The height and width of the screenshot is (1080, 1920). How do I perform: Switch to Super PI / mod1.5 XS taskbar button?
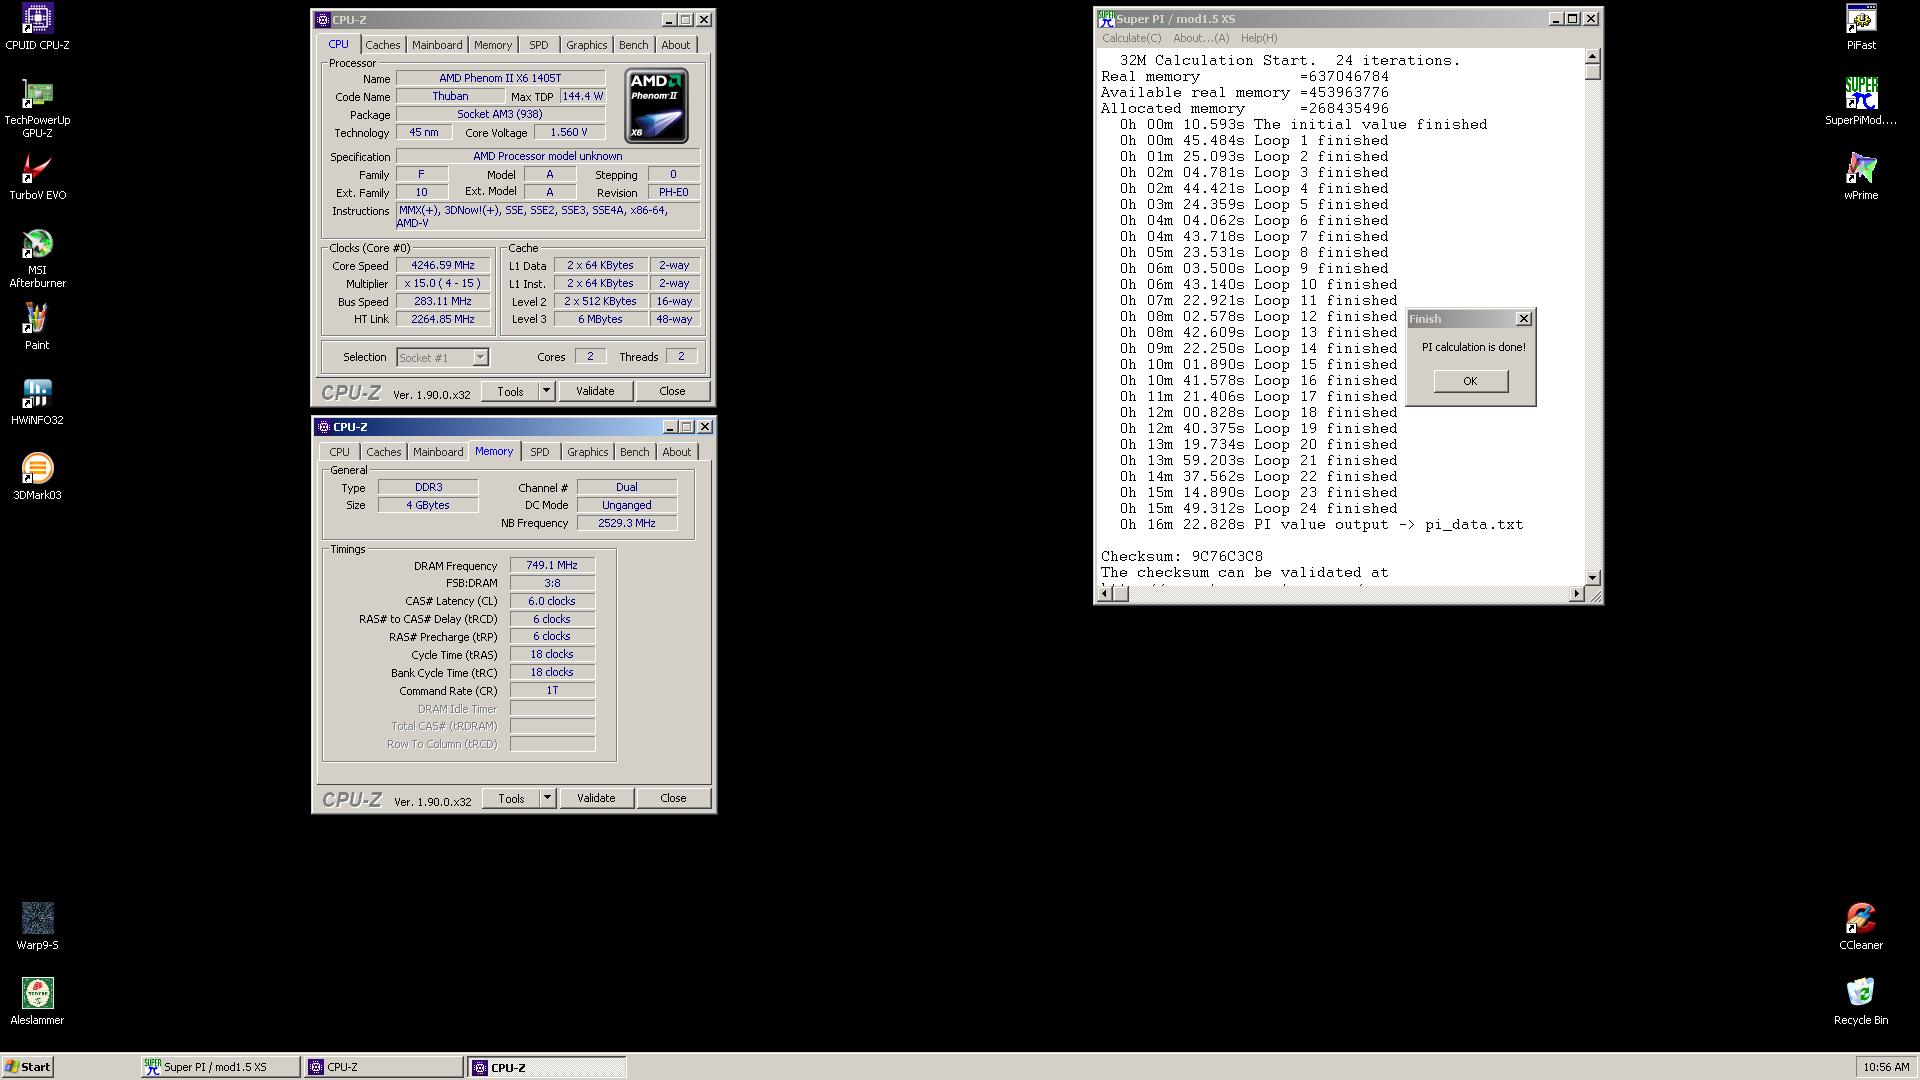coord(220,1067)
